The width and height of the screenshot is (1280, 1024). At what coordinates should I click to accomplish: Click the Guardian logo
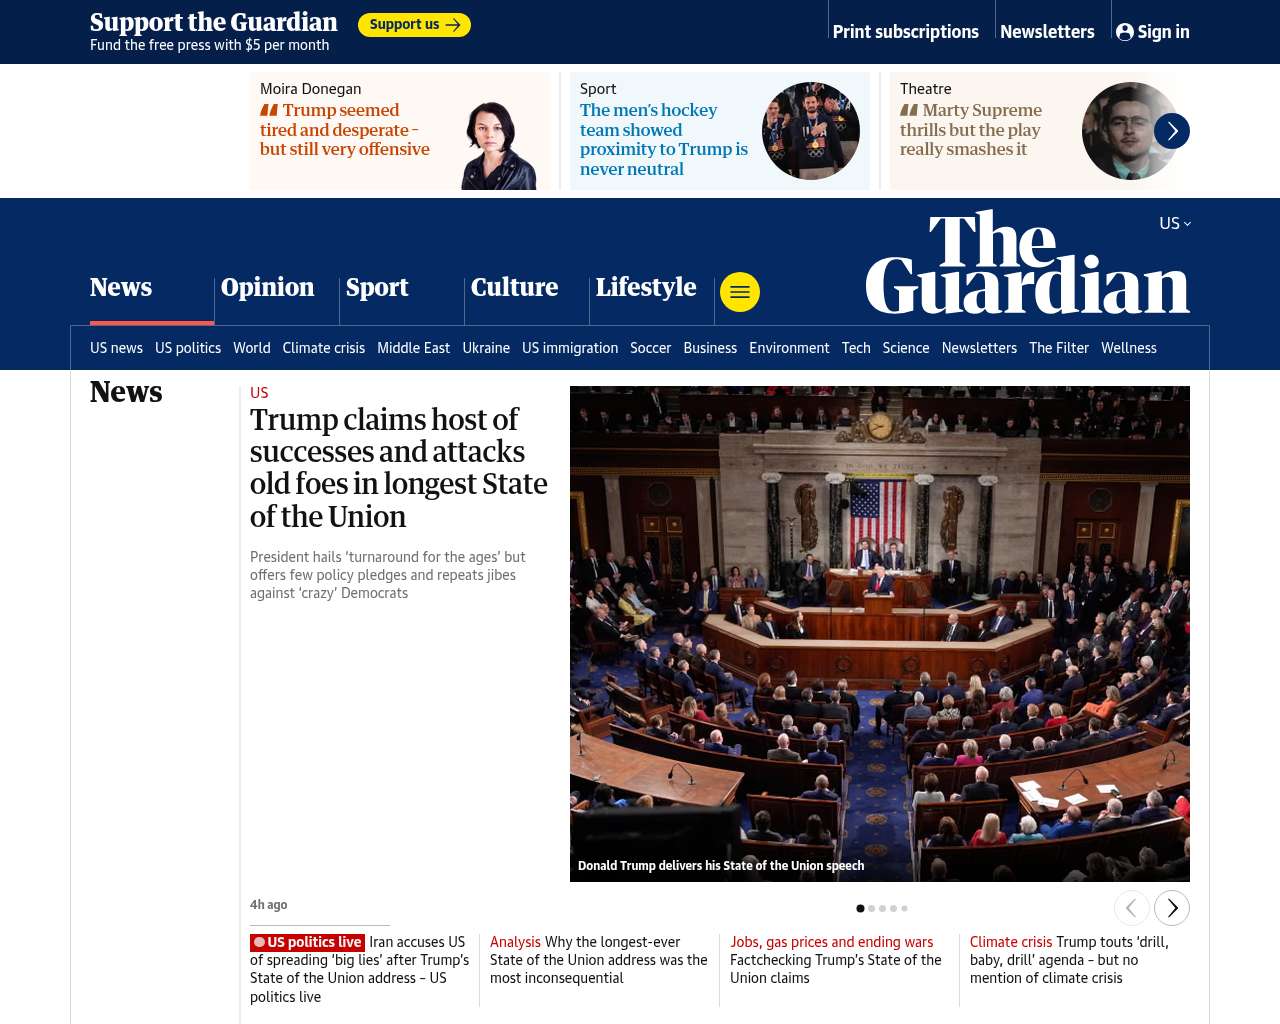point(1028,262)
